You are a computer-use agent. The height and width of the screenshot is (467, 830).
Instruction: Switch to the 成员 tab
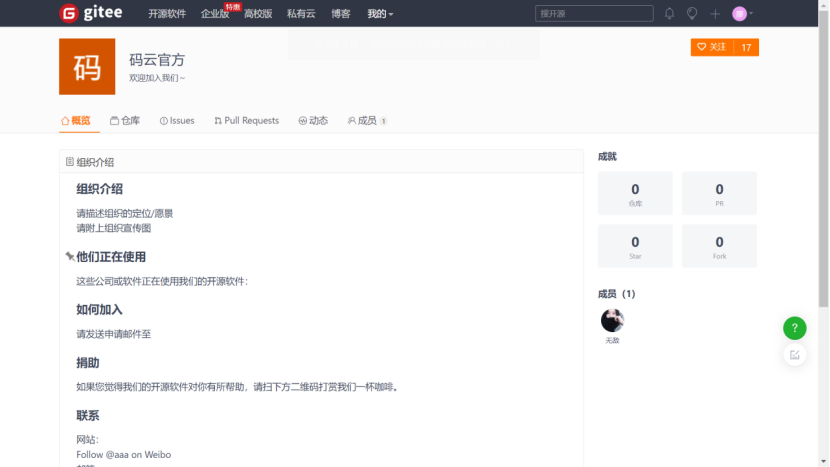[367, 121]
